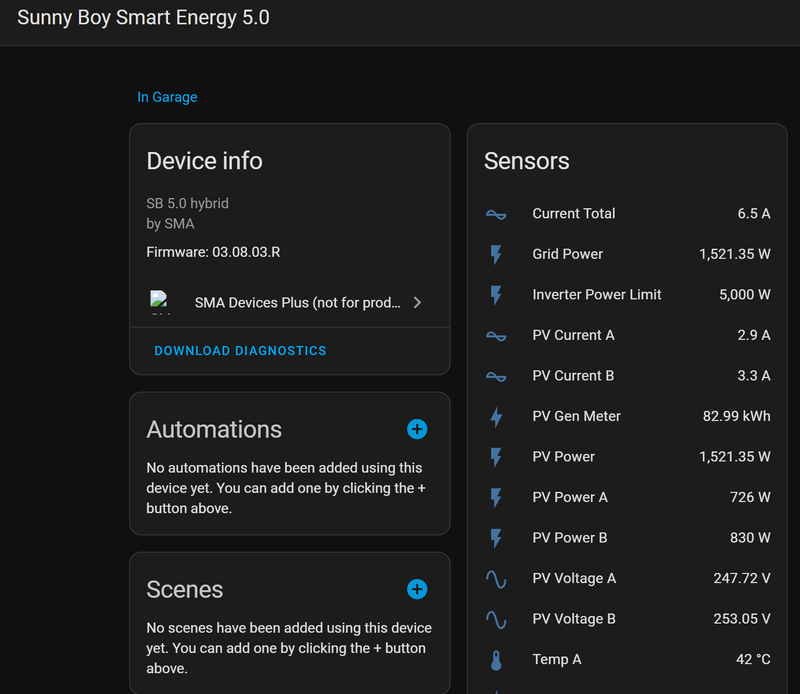Click the Automations card heading
The width and height of the screenshot is (800, 694).
tap(214, 430)
